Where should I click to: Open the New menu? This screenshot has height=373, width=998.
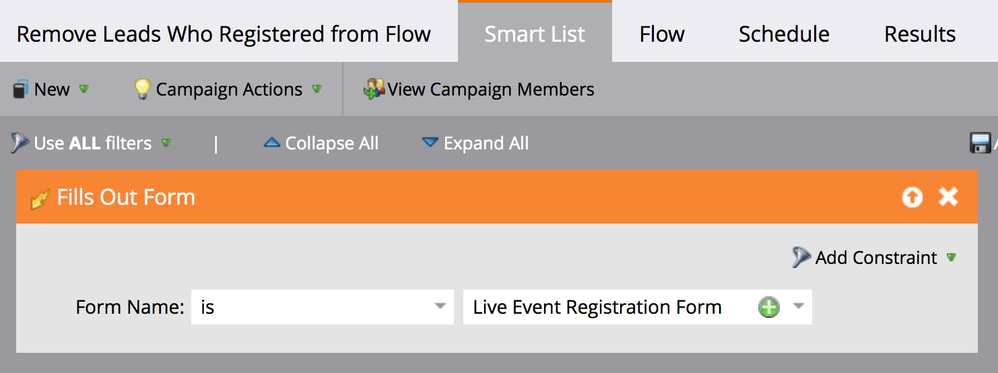pos(51,89)
